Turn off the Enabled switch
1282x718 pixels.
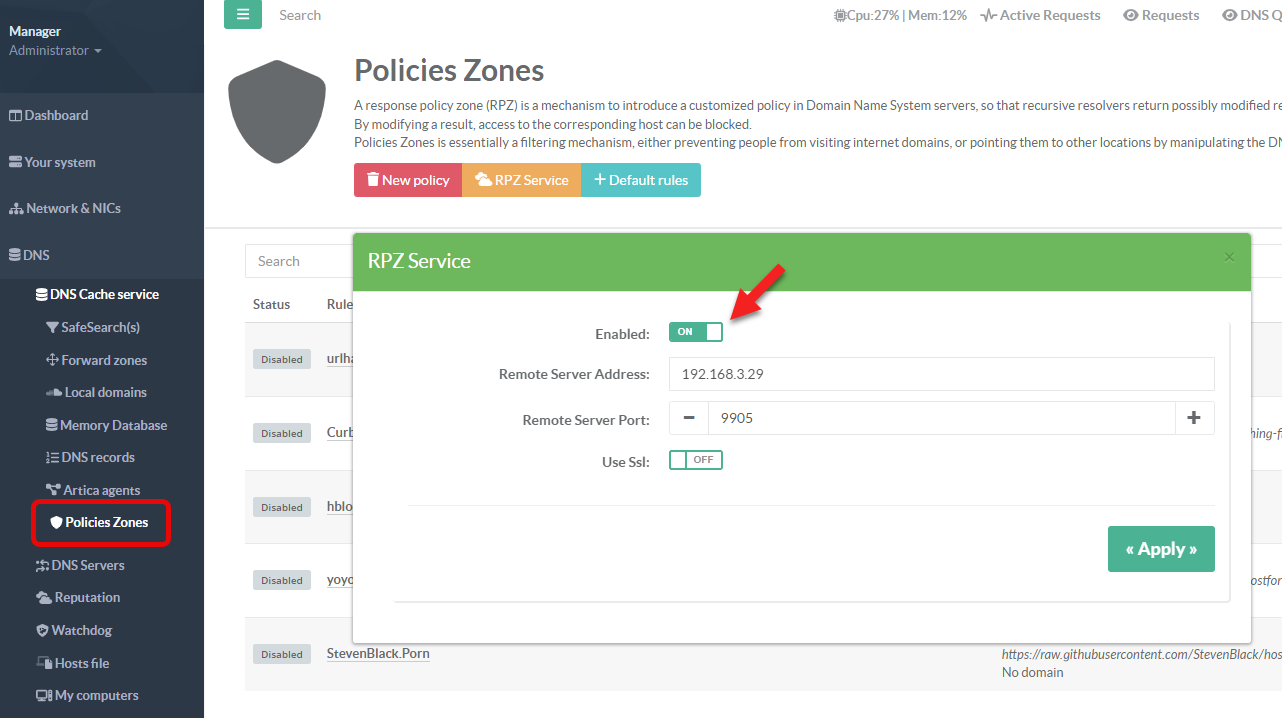(696, 332)
